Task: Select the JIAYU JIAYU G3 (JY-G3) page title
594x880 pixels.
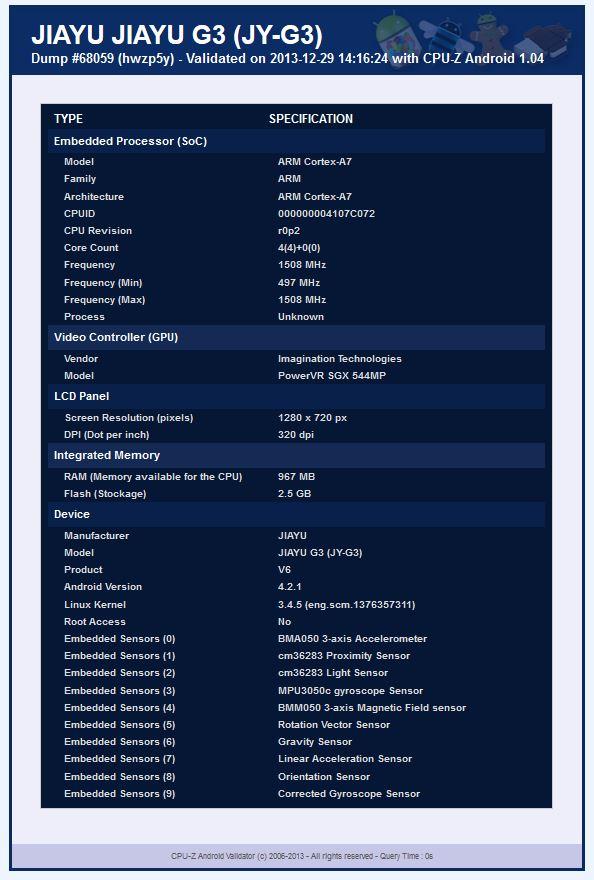Action: pyautogui.click(x=177, y=35)
